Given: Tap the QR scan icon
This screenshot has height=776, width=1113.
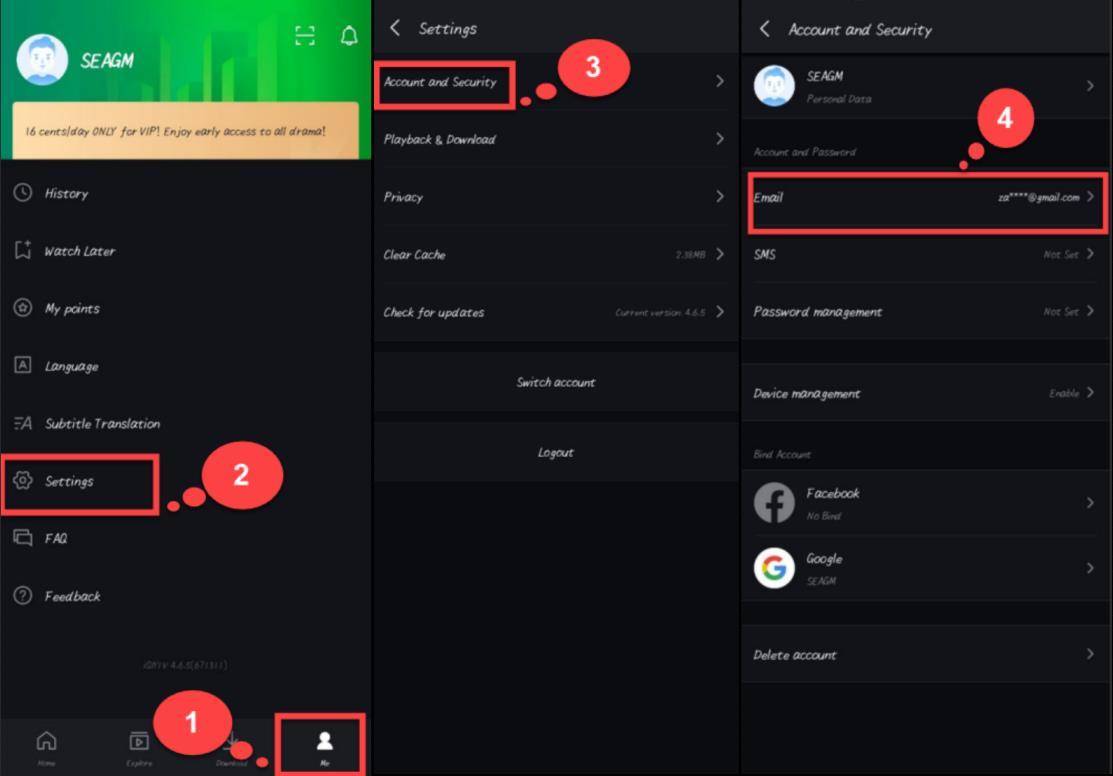Looking at the screenshot, I should [x=305, y=36].
